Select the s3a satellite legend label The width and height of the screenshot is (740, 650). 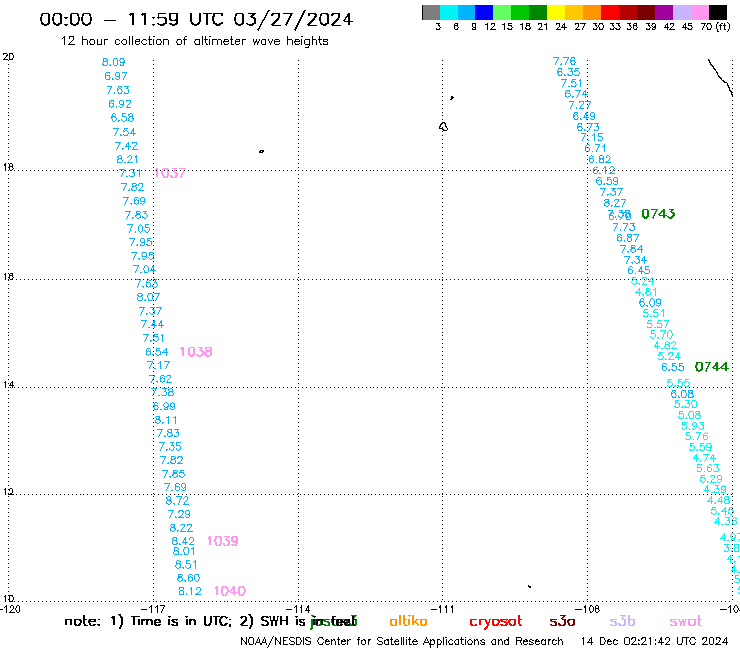pos(562,621)
